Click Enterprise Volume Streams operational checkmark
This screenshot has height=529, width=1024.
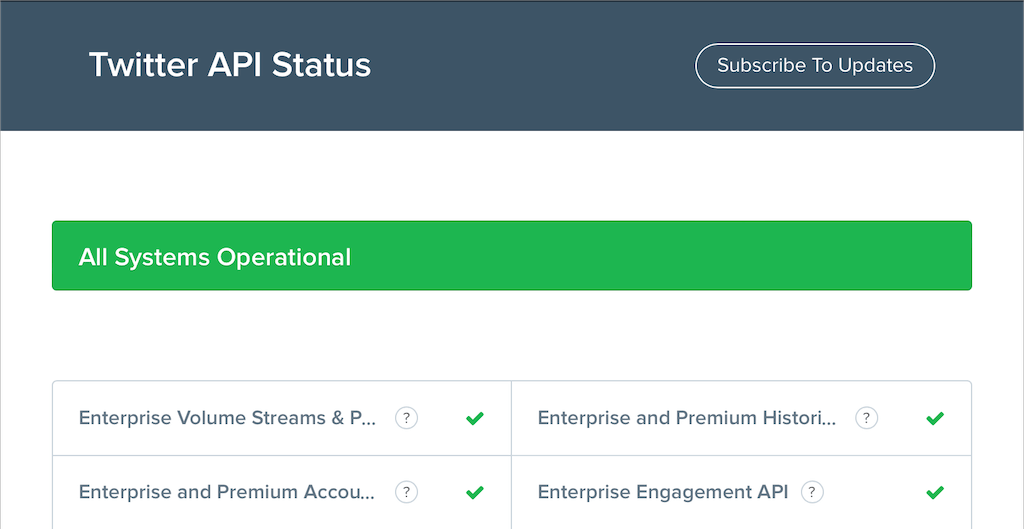click(x=475, y=418)
